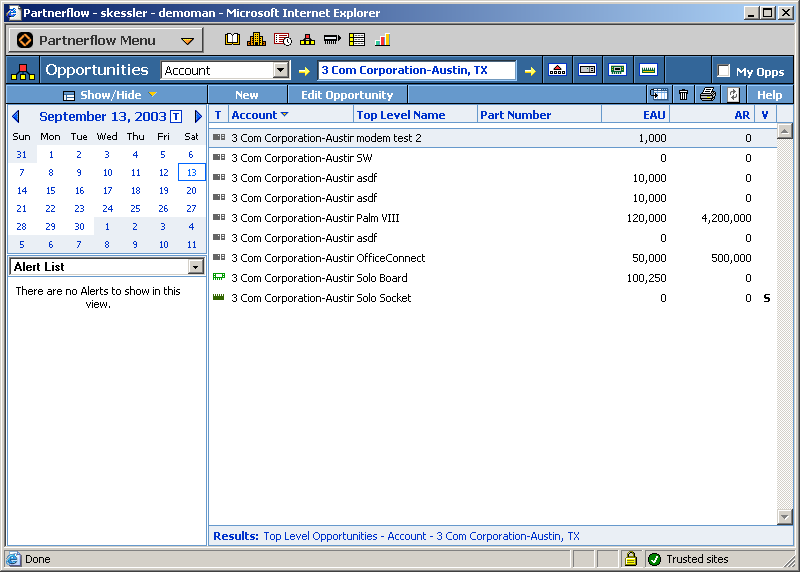This screenshot has height=572, width=800.
Task: Click the column chooser icon
Action: (x=659, y=94)
